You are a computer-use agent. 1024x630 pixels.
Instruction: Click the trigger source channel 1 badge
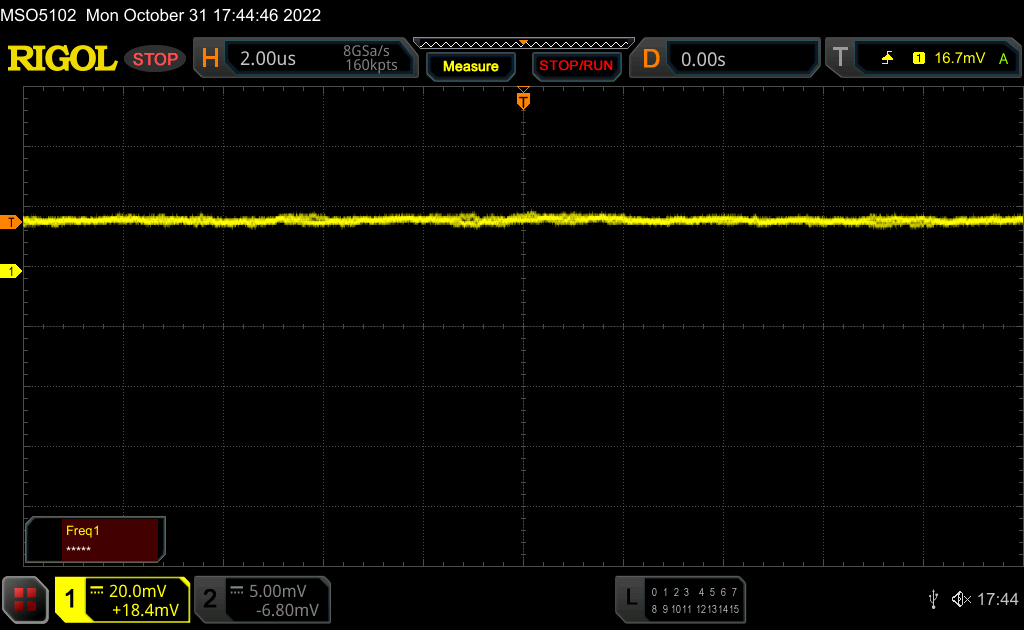tap(919, 58)
